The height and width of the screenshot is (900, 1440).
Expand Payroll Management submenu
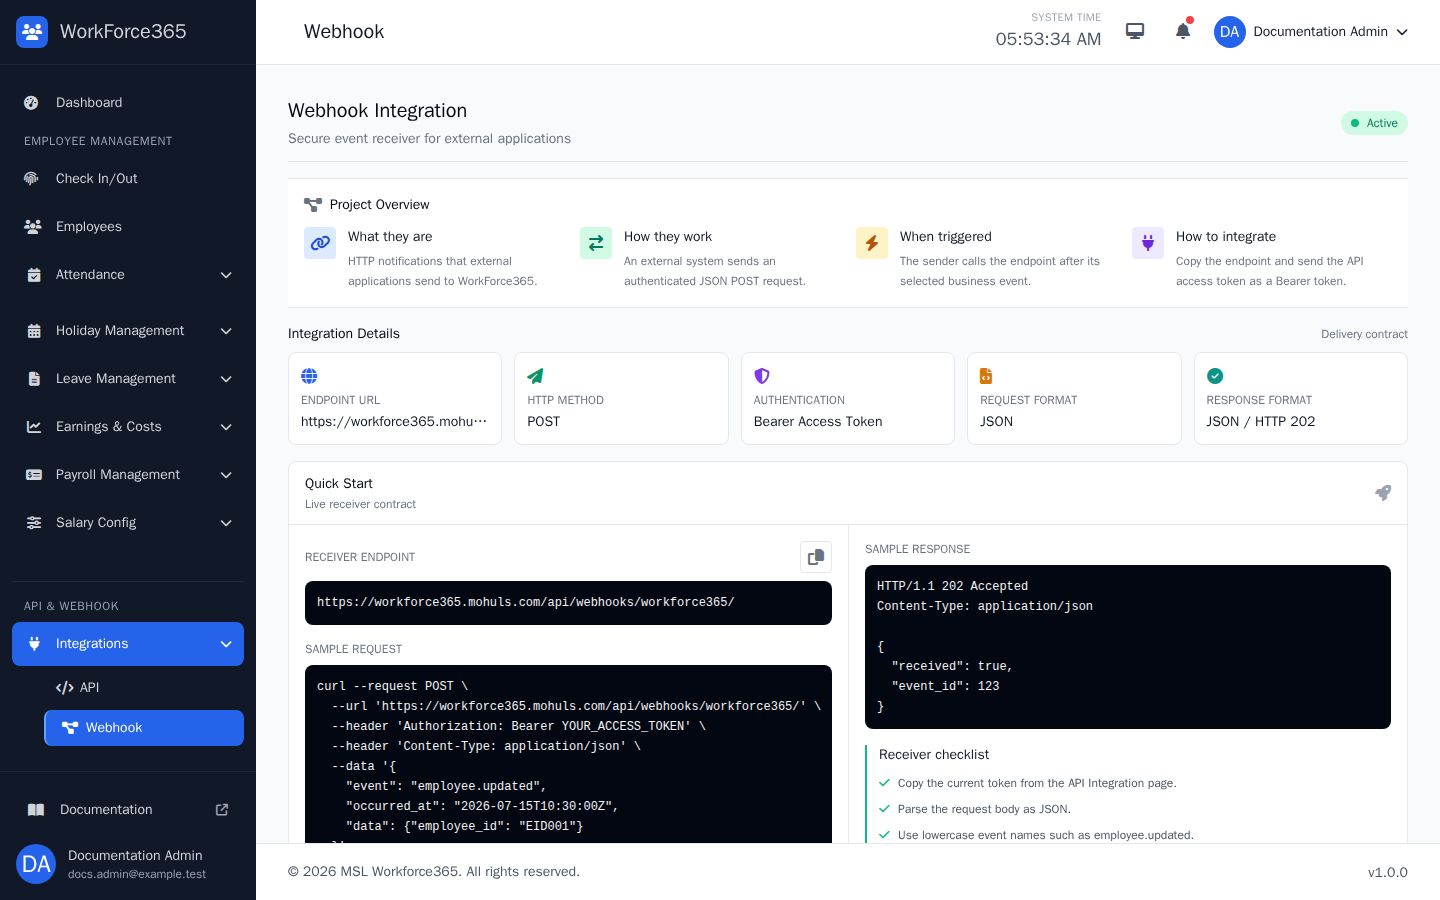(128, 475)
